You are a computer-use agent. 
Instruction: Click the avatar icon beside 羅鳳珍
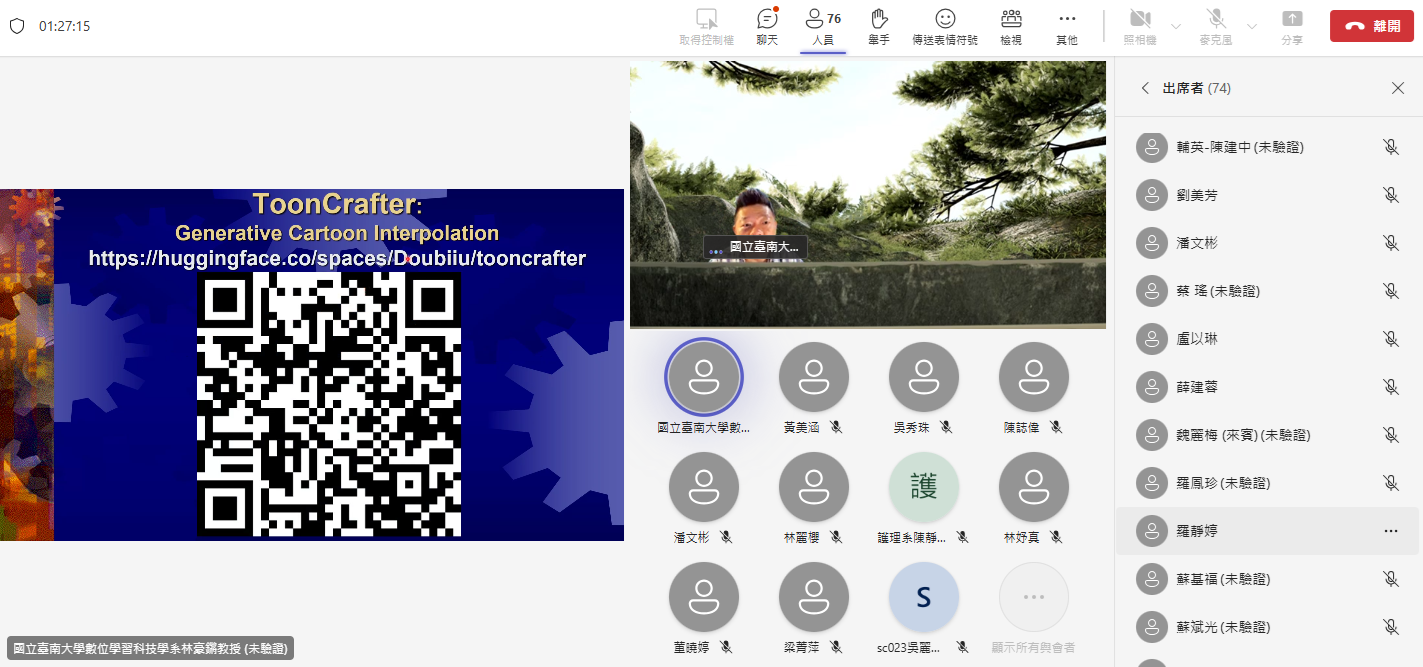point(1152,483)
